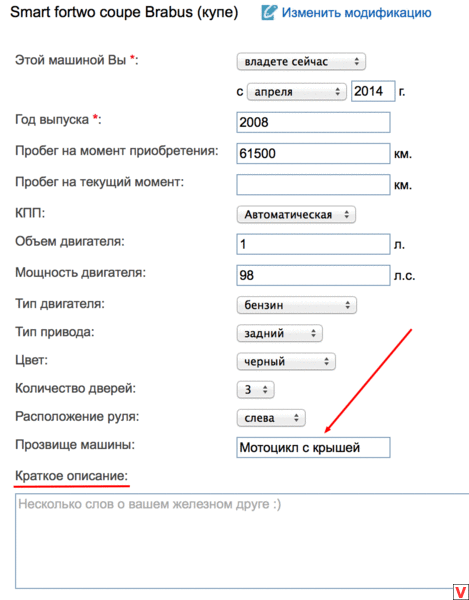Open the Изменить модификацию link
The image size is (469, 600).
(x=356, y=13)
